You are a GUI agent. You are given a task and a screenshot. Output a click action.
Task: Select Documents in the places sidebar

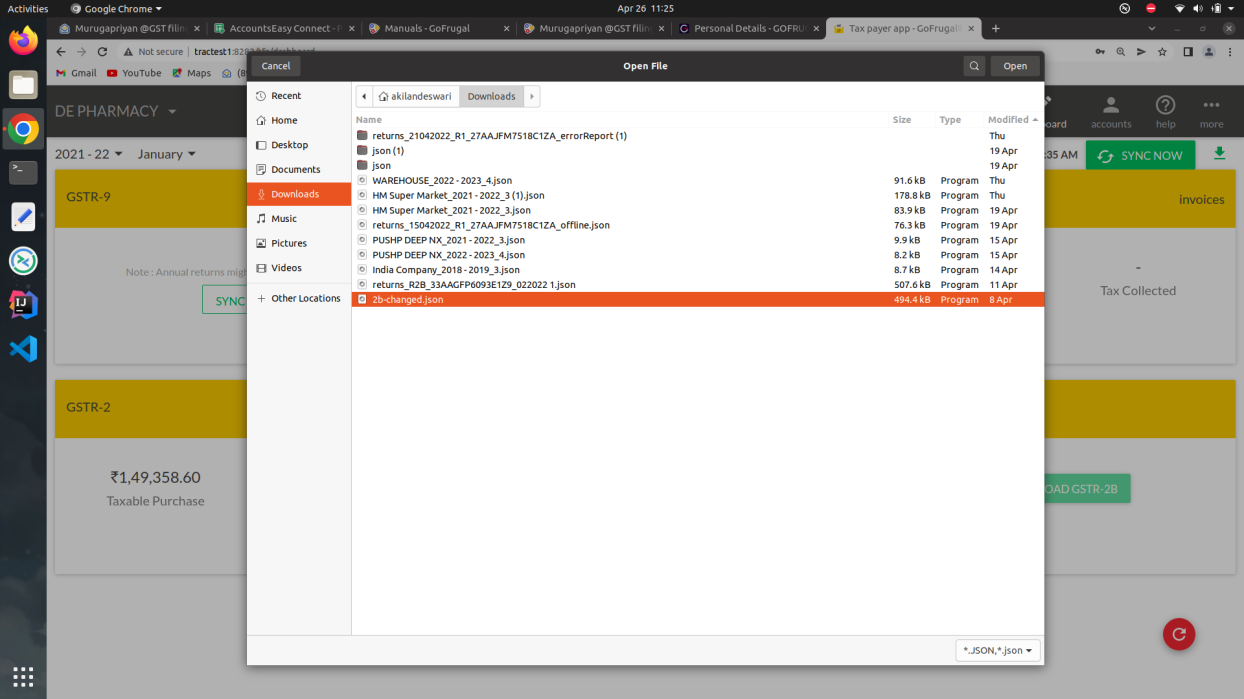point(299,170)
